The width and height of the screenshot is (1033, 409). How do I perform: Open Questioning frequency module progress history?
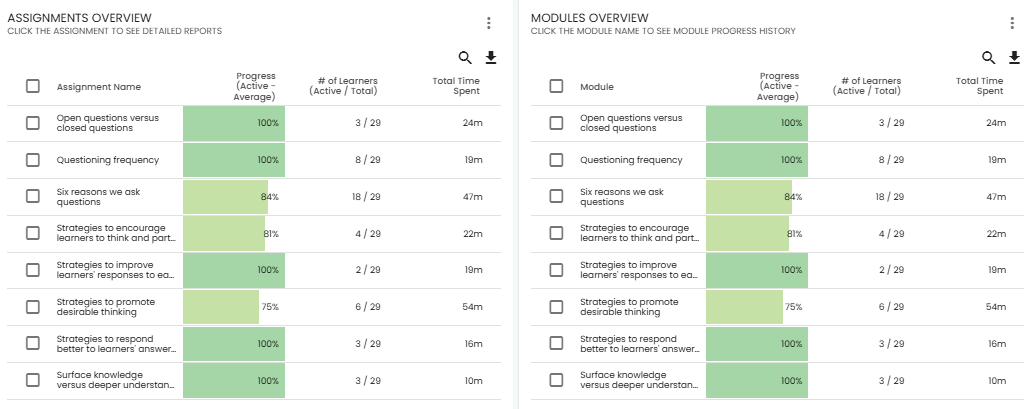(x=631, y=160)
